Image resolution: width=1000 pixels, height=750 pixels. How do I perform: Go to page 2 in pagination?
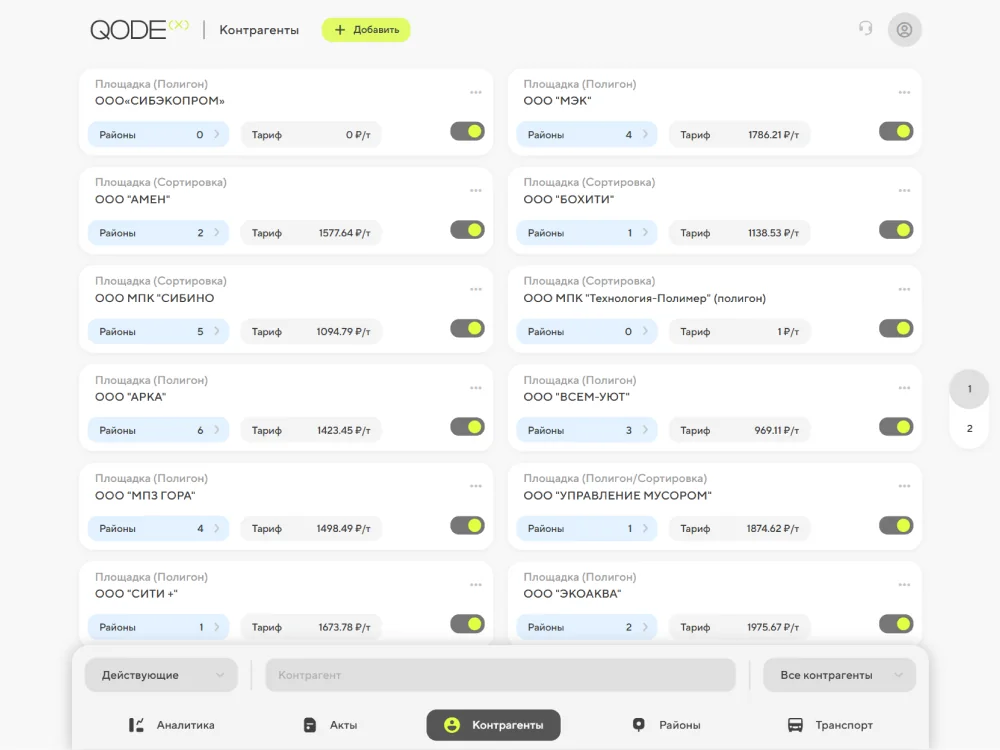(x=969, y=429)
